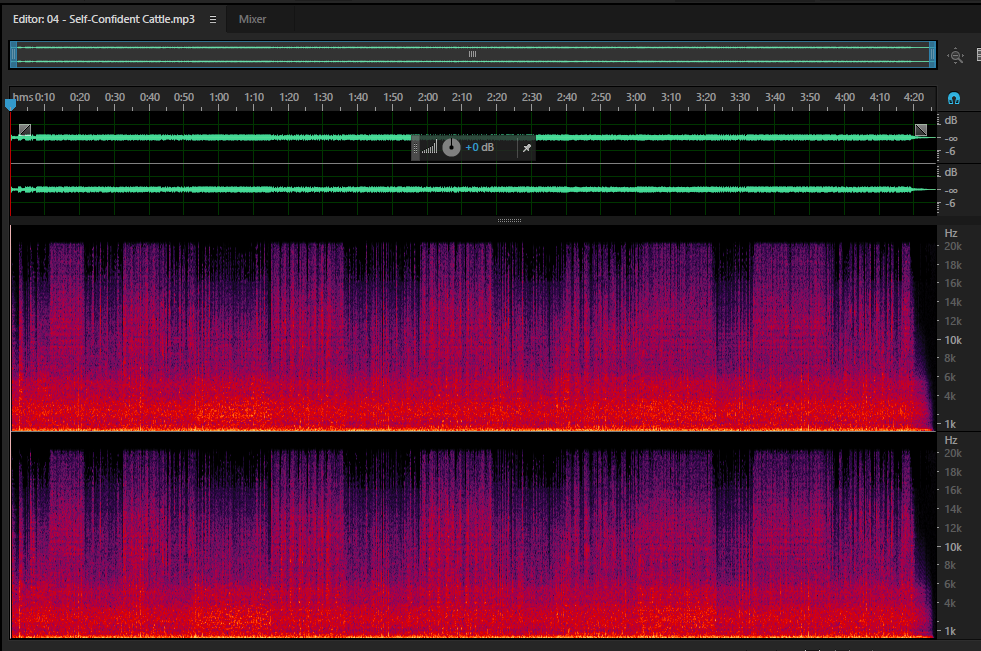
Task: Click the lower spectral Hz scale label
Action: coord(951,440)
